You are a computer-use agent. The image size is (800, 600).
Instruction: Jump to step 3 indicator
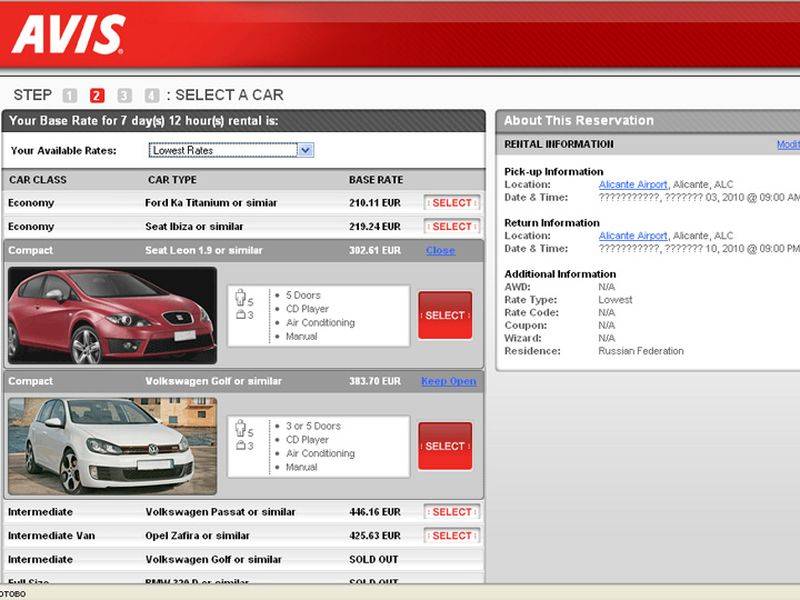tap(124, 95)
